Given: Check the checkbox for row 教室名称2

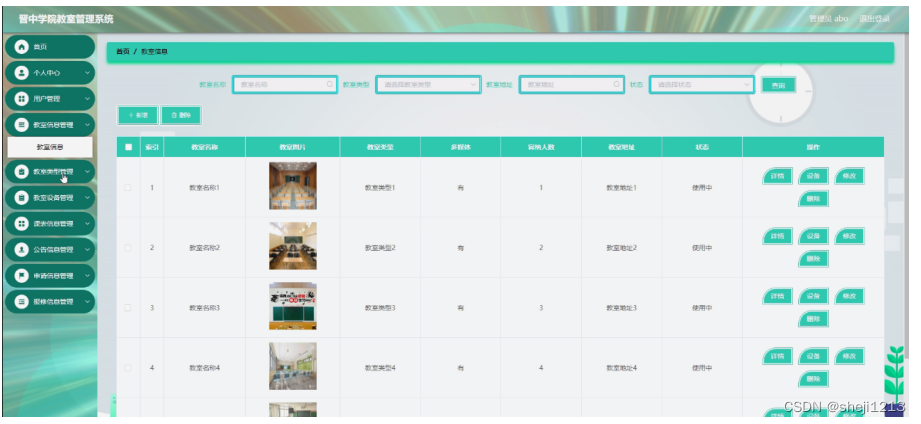Looking at the screenshot, I should tap(128, 248).
